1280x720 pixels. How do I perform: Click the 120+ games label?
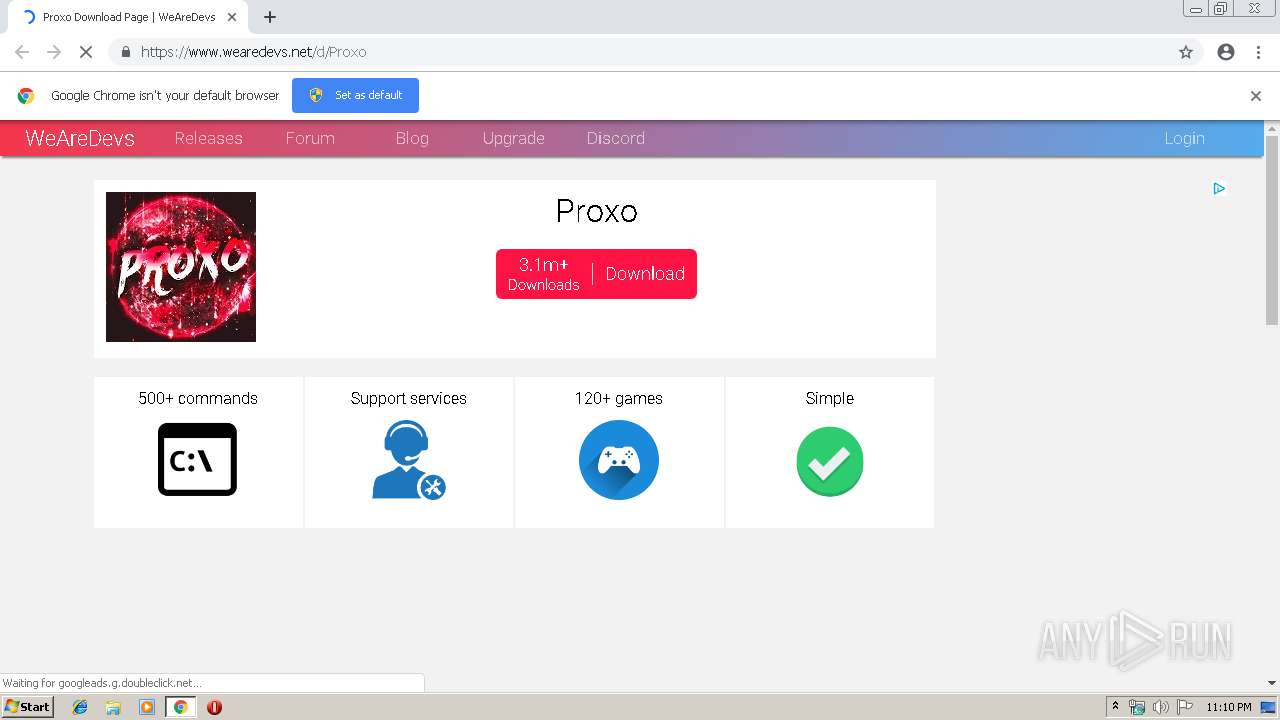[x=619, y=398]
